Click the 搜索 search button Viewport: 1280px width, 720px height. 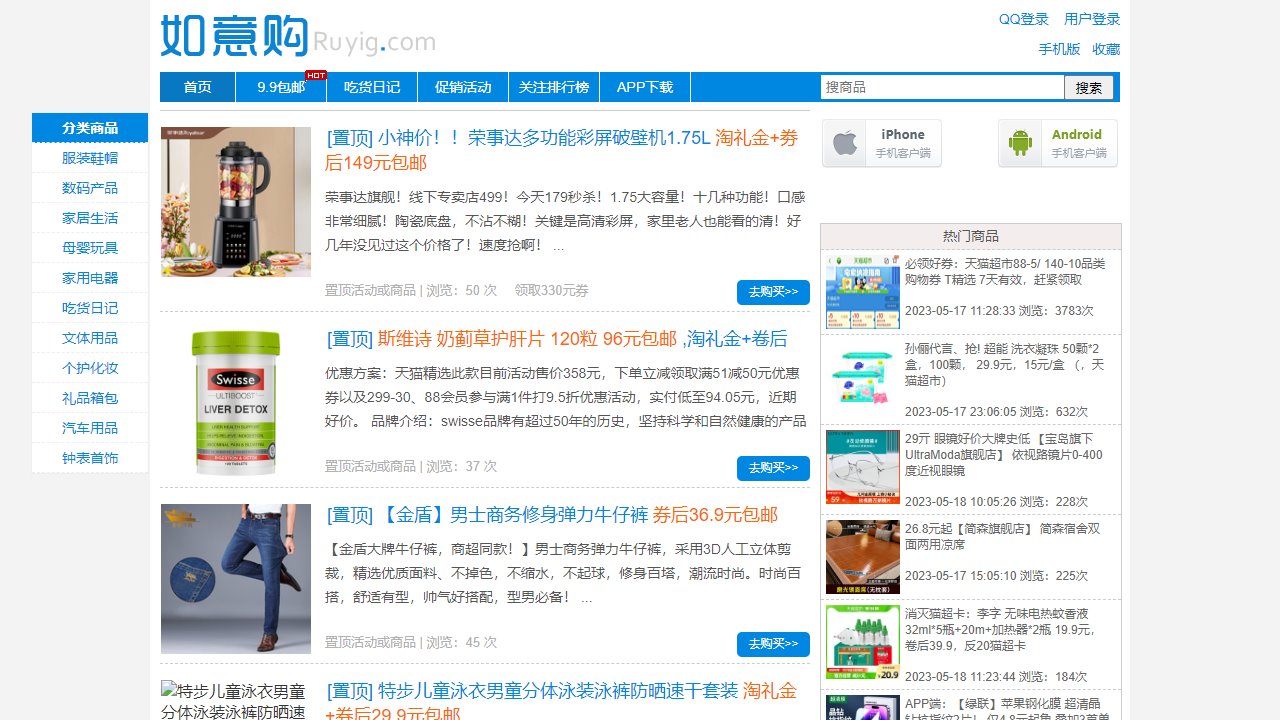point(1089,88)
